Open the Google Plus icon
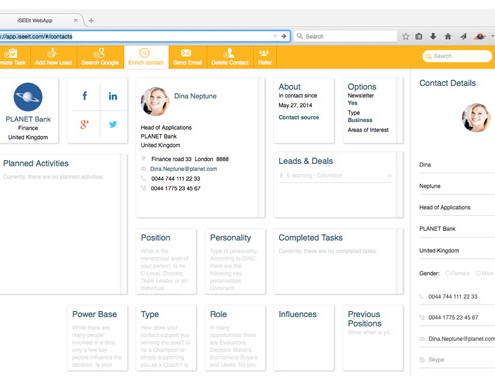This screenshot has height=376, width=495. [x=84, y=124]
